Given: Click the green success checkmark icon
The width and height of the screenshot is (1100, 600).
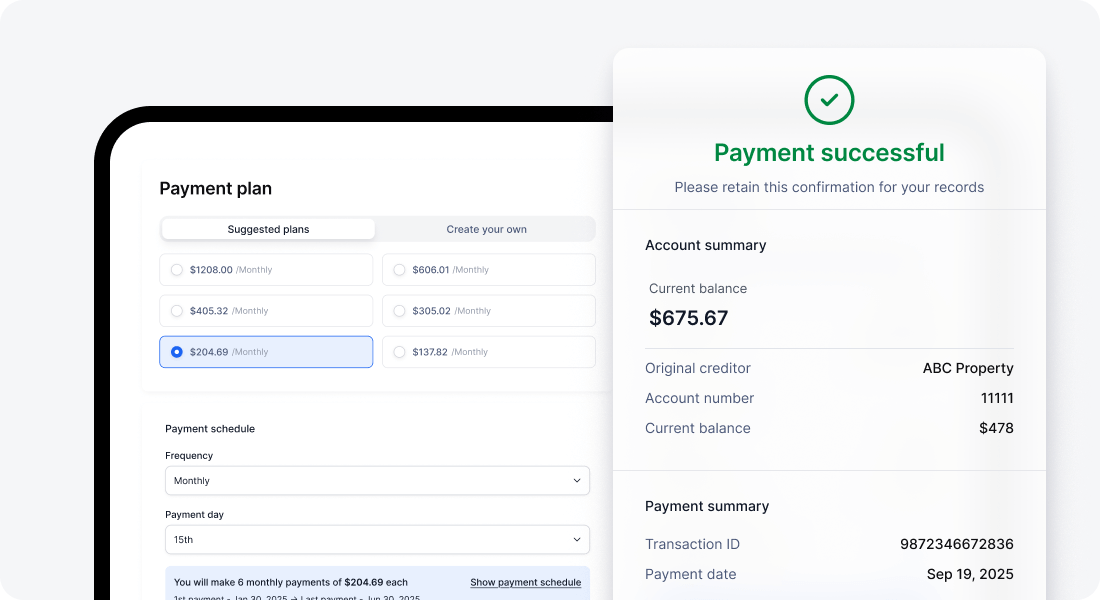Looking at the screenshot, I should tap(829, 100).
